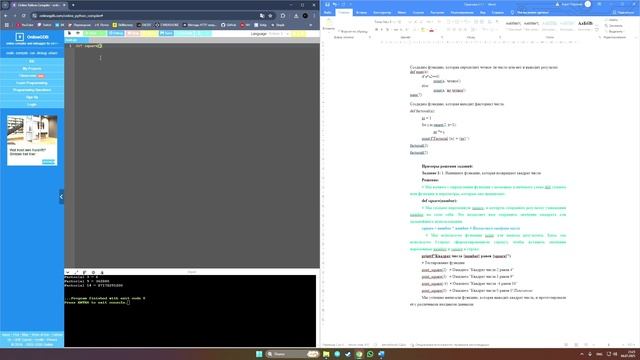Open the YouTube bookmark
The image size is (640, 360).
[x=25, y=25]
